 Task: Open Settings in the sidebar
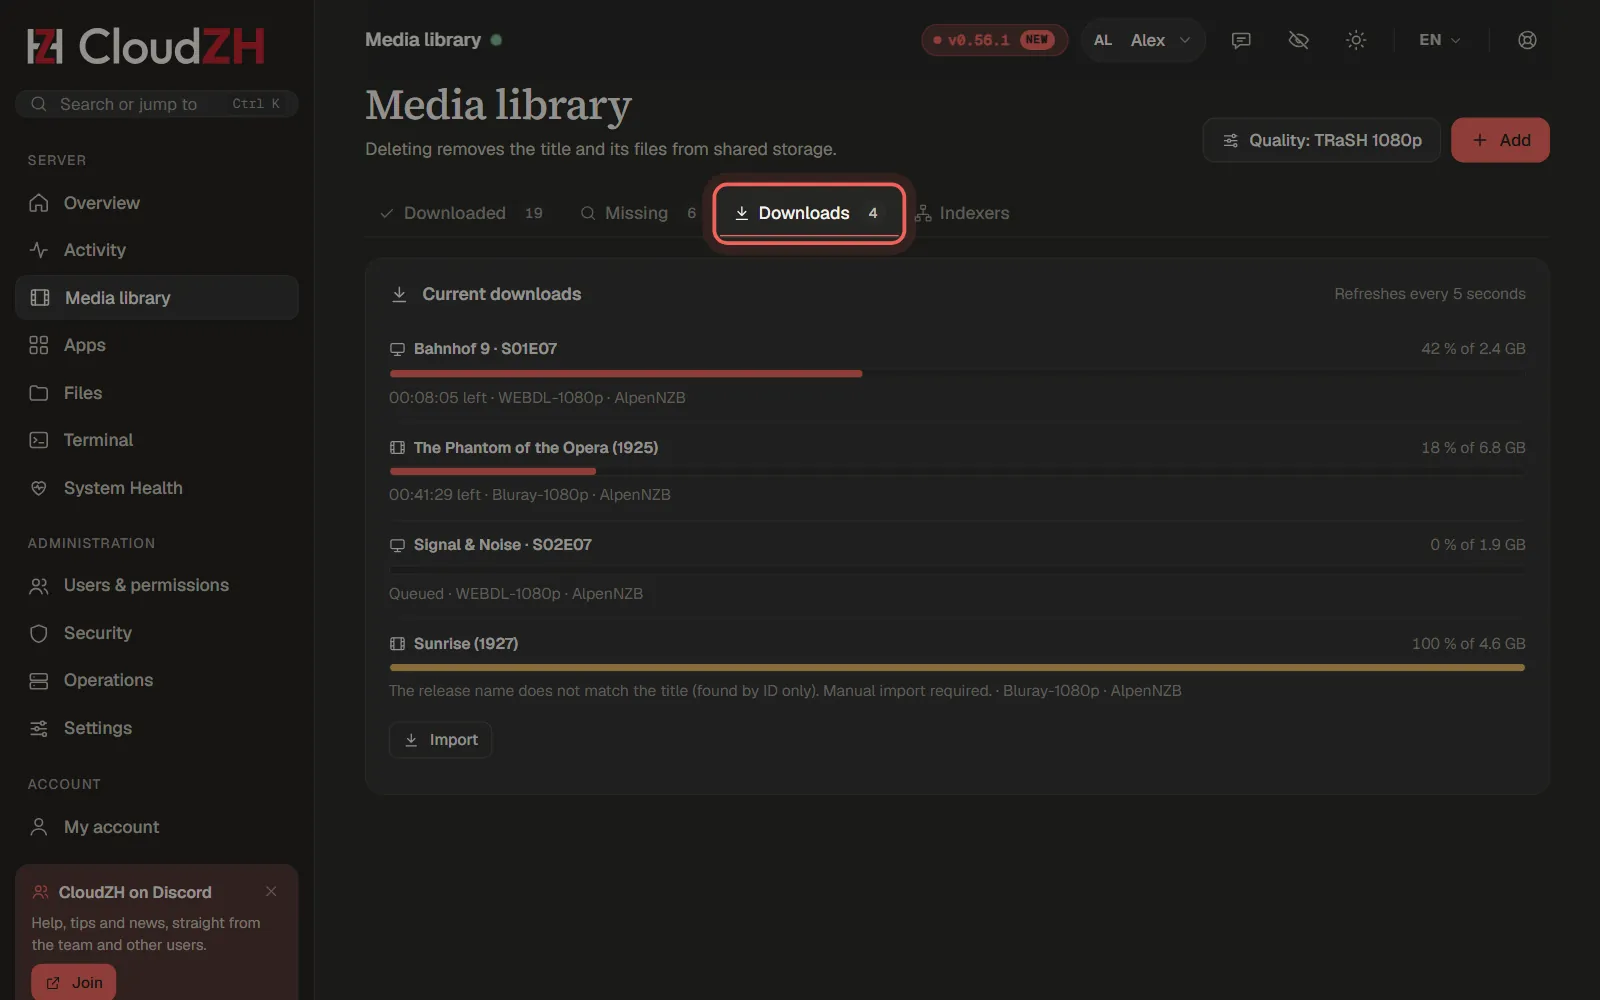[157, 728]
